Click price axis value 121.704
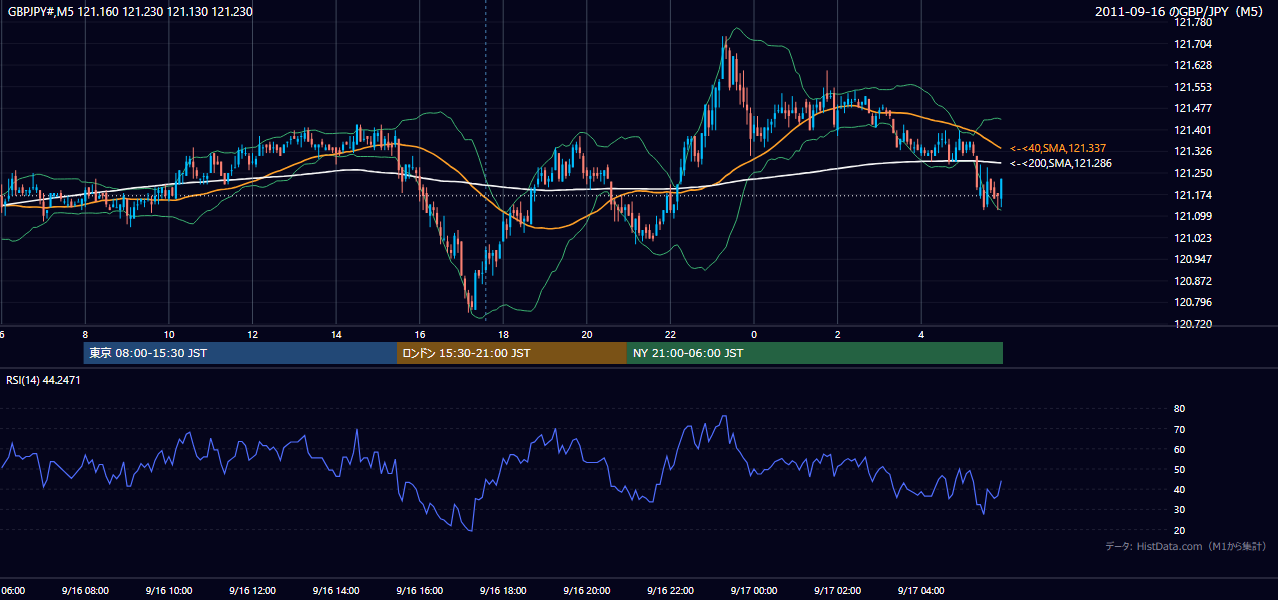The height and width of the screenshot is (600, 1278). pos(1191,44)
